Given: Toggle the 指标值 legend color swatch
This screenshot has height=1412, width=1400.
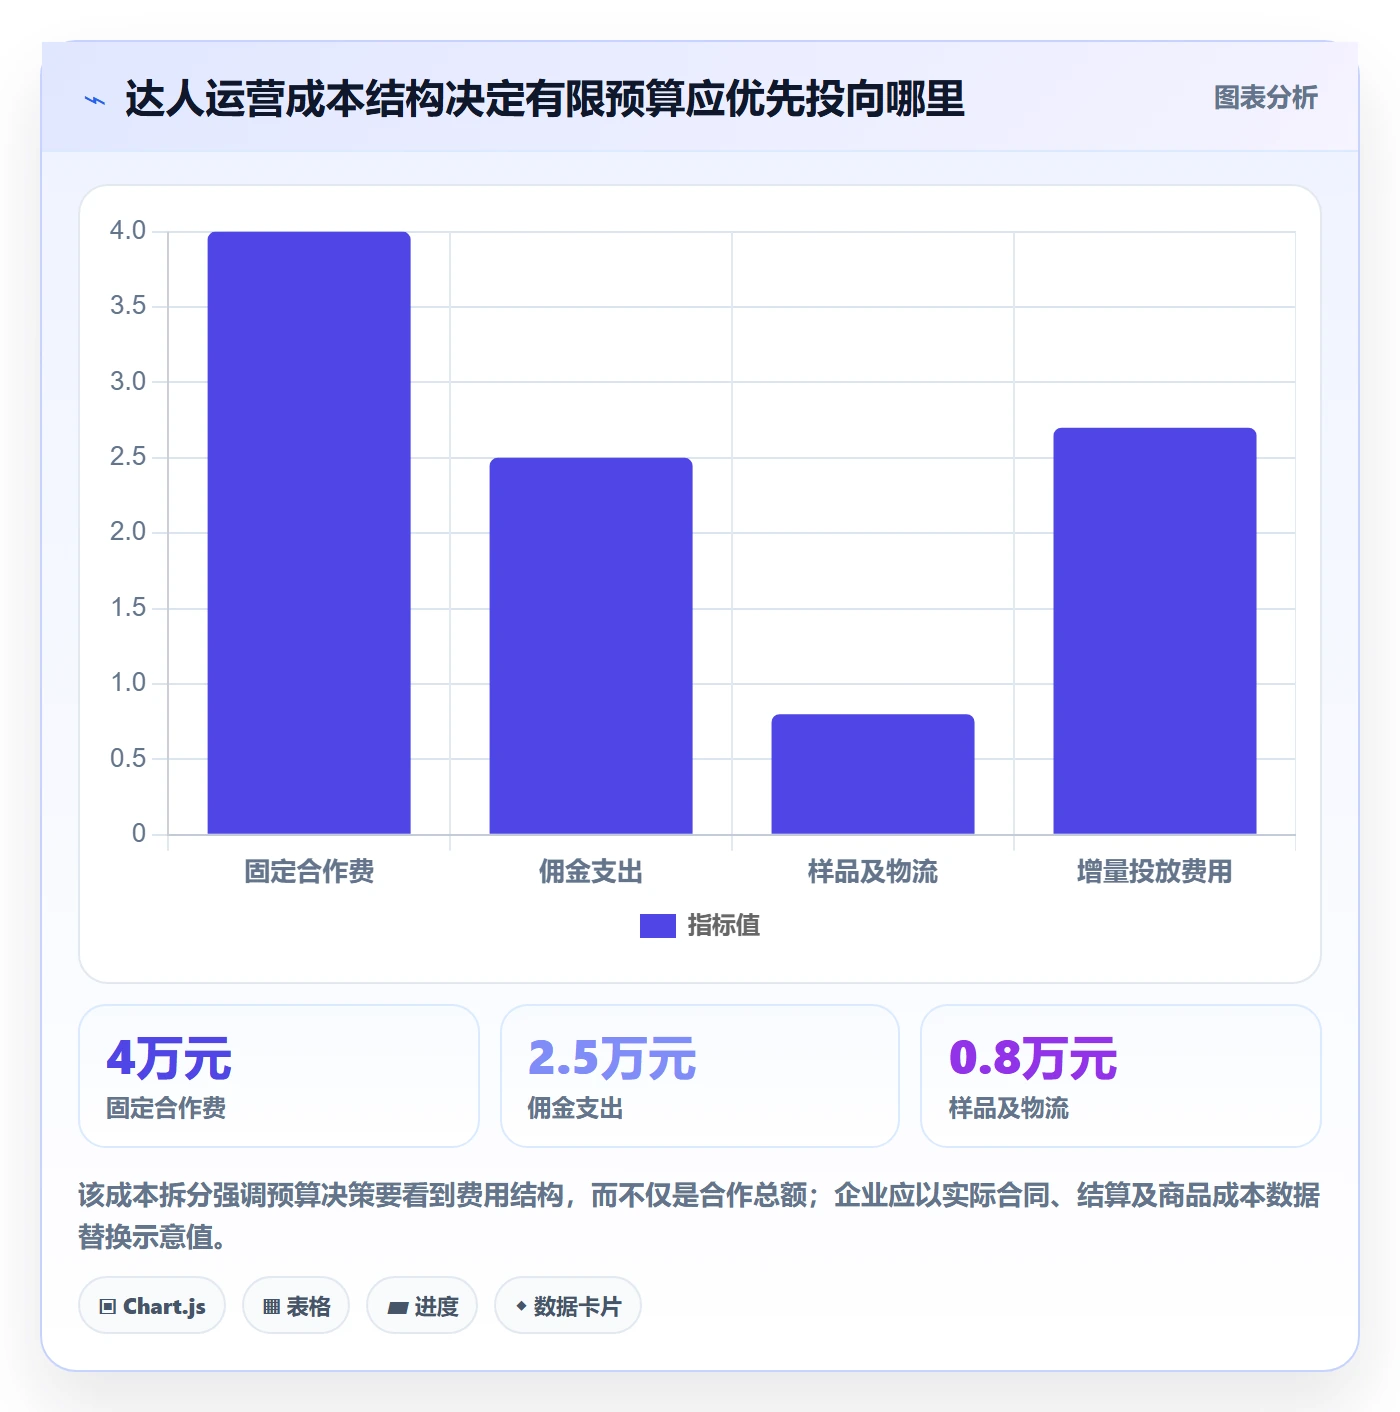Looking at the screenshot, I should pos(657,926).
